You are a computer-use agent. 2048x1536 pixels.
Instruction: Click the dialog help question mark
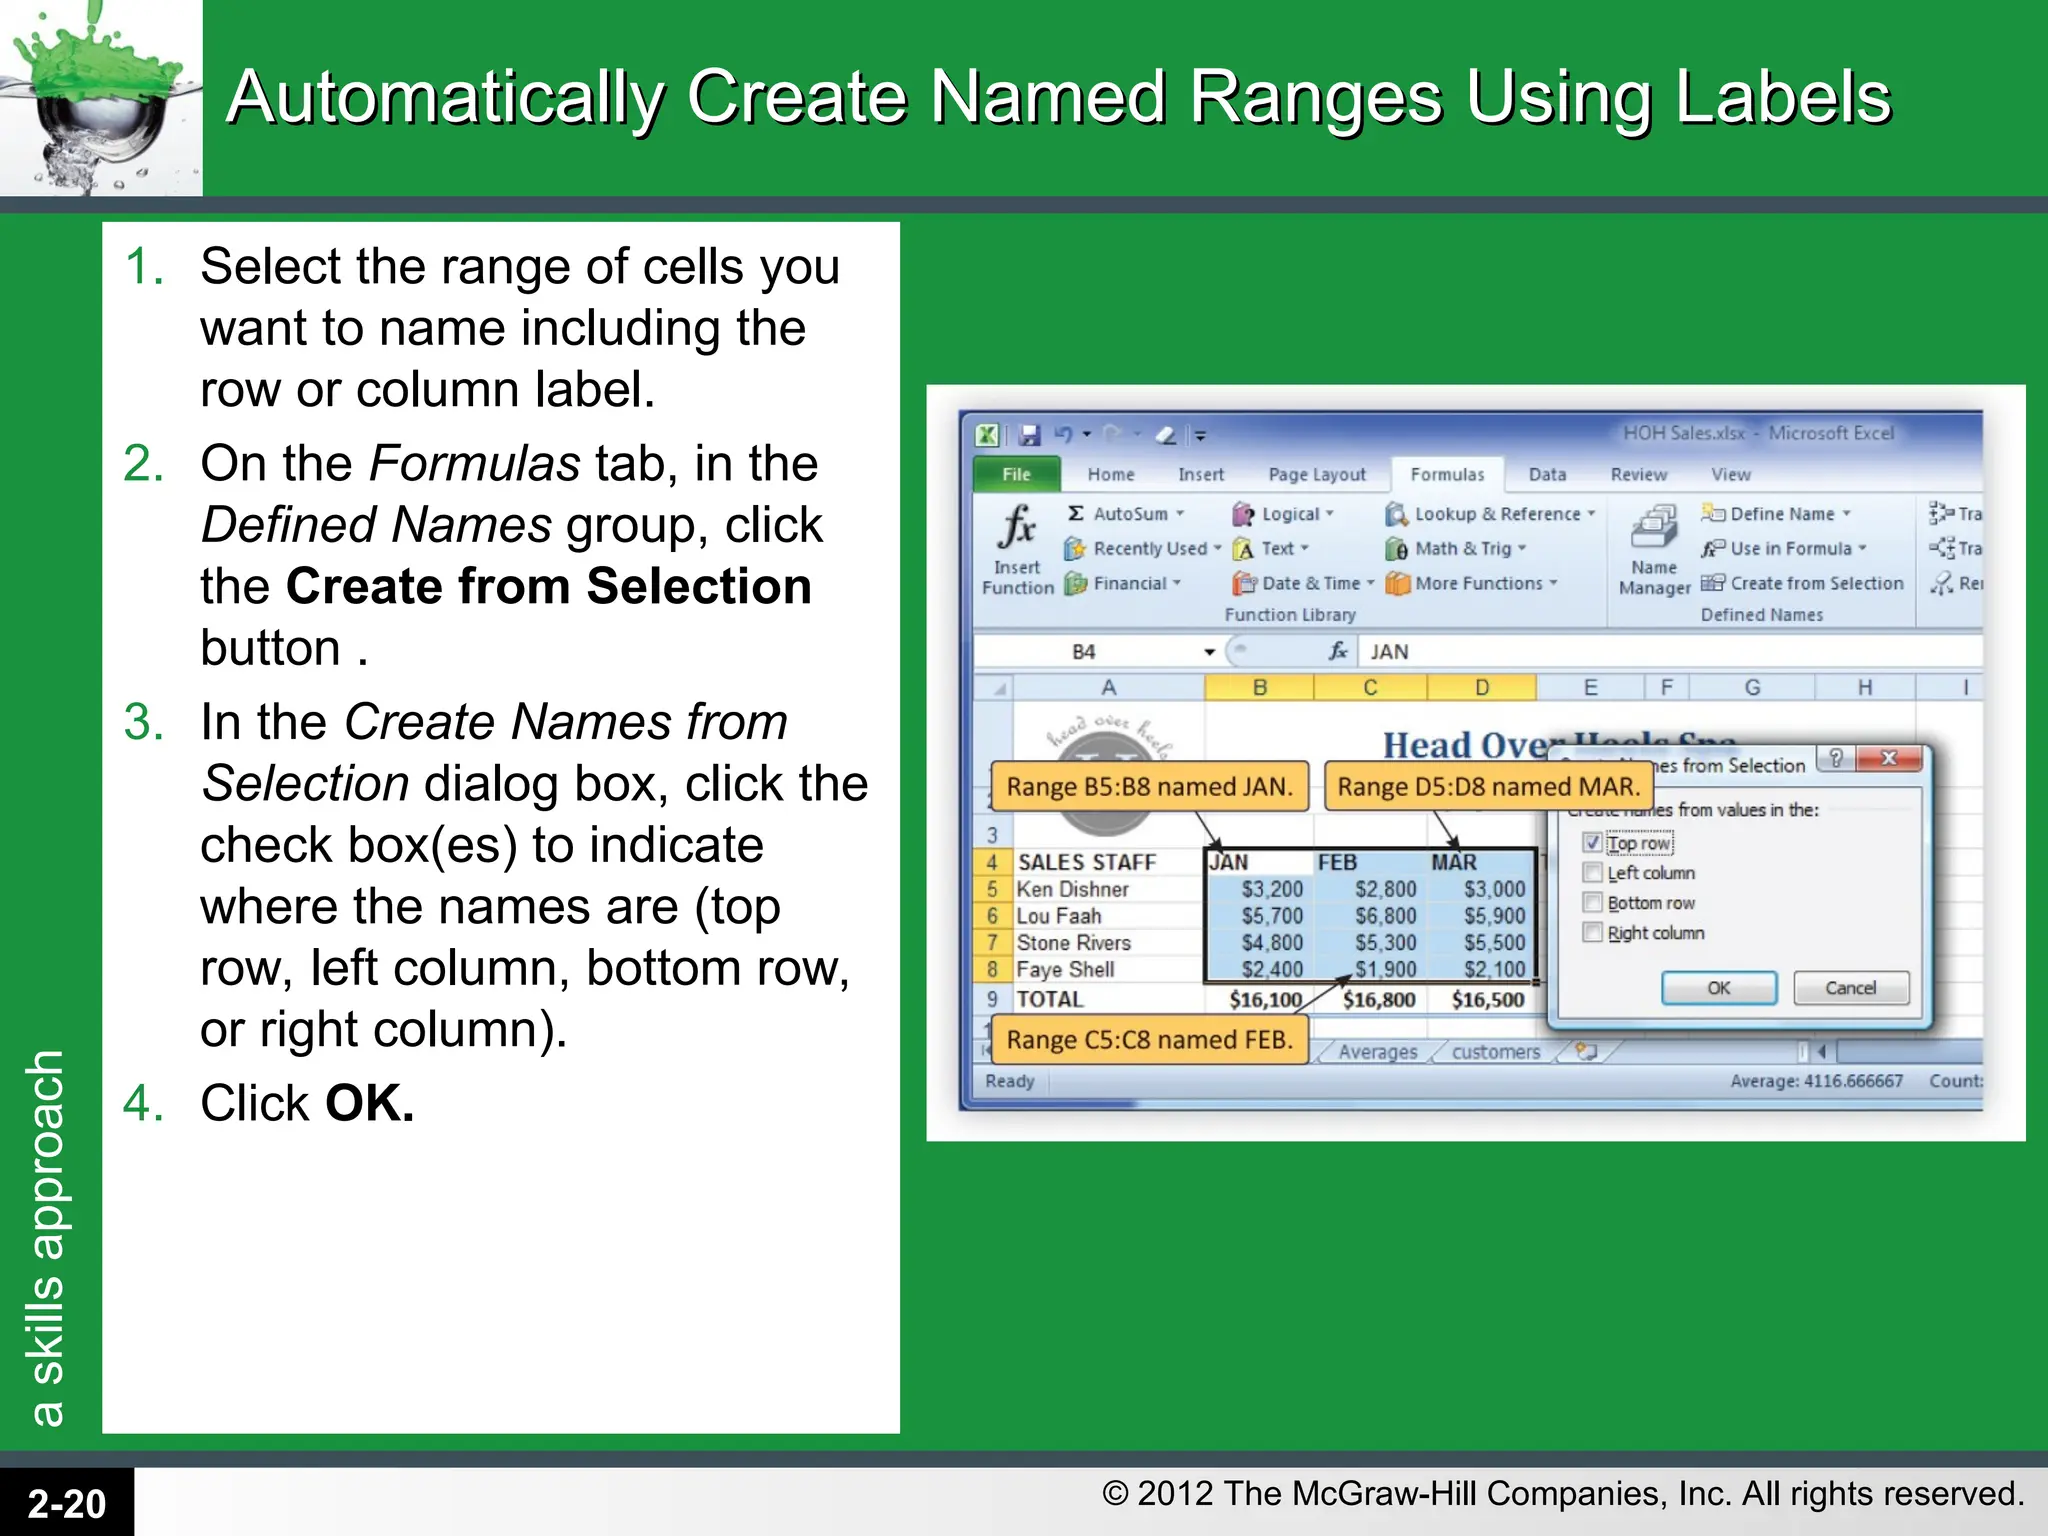pos(1836,758)
